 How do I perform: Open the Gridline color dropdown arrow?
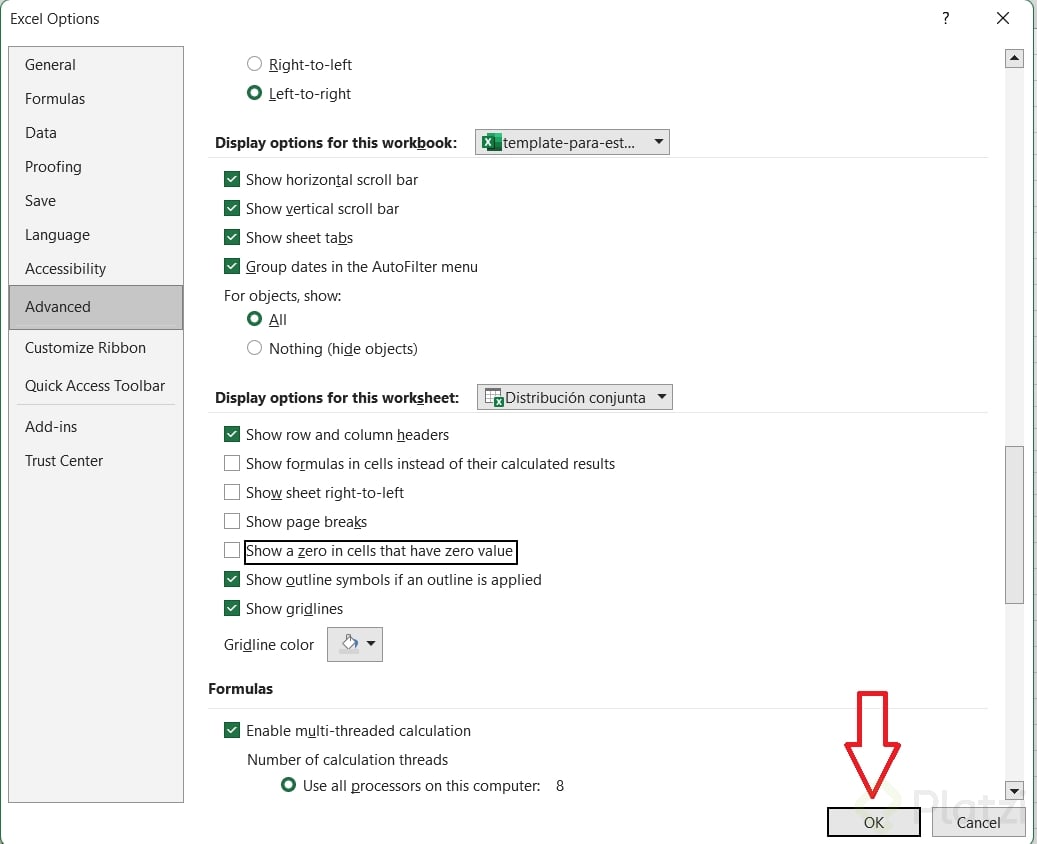click(x=371, y=644)
